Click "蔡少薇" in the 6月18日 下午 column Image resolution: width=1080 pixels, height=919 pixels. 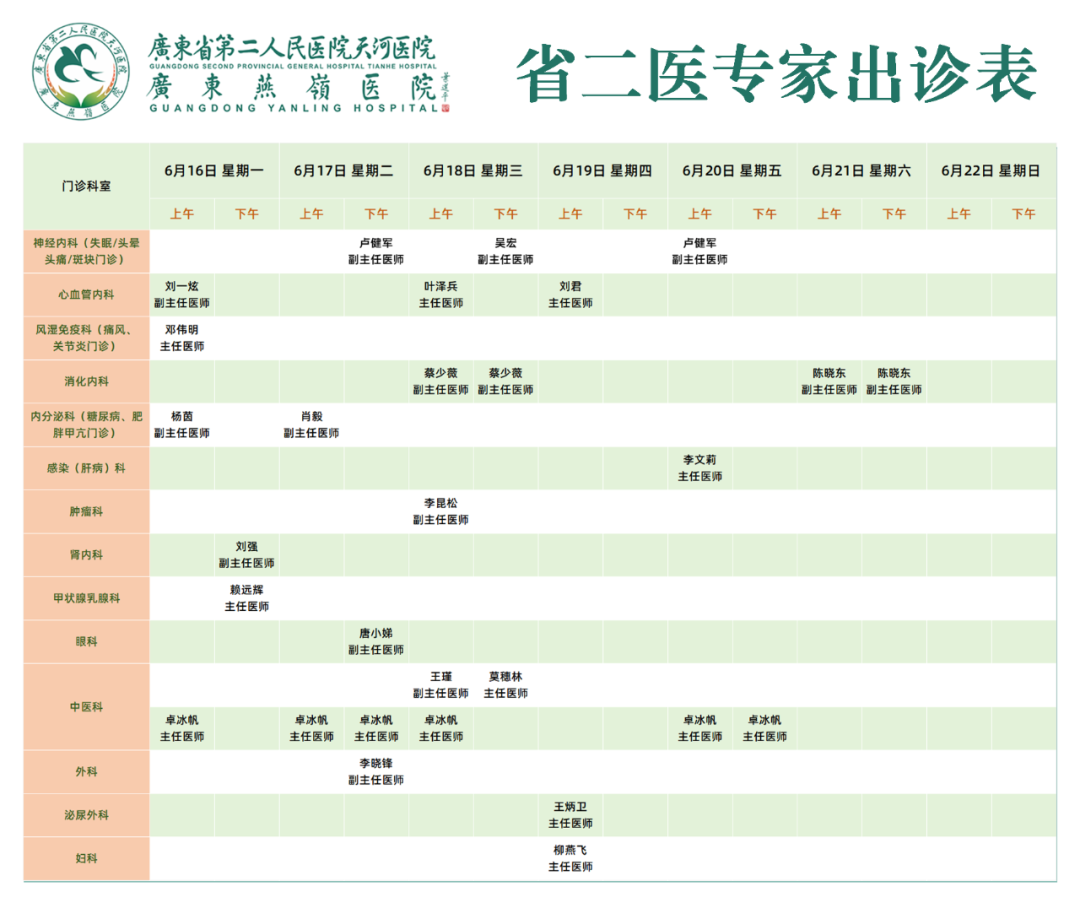tap(506, 373)
